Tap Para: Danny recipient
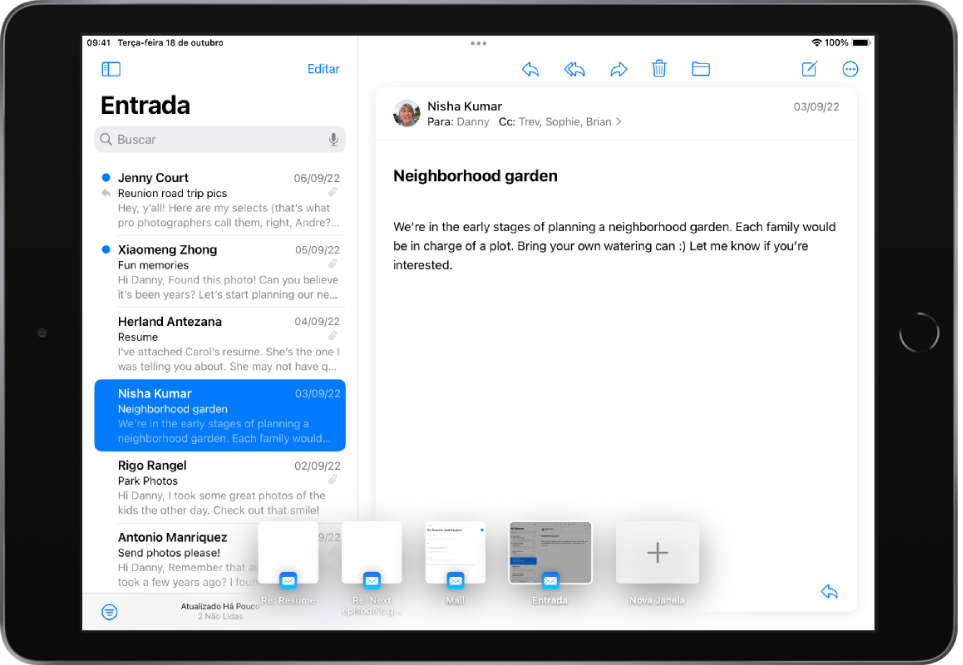This screenshot has width=963, height=665. click(458, 122)
